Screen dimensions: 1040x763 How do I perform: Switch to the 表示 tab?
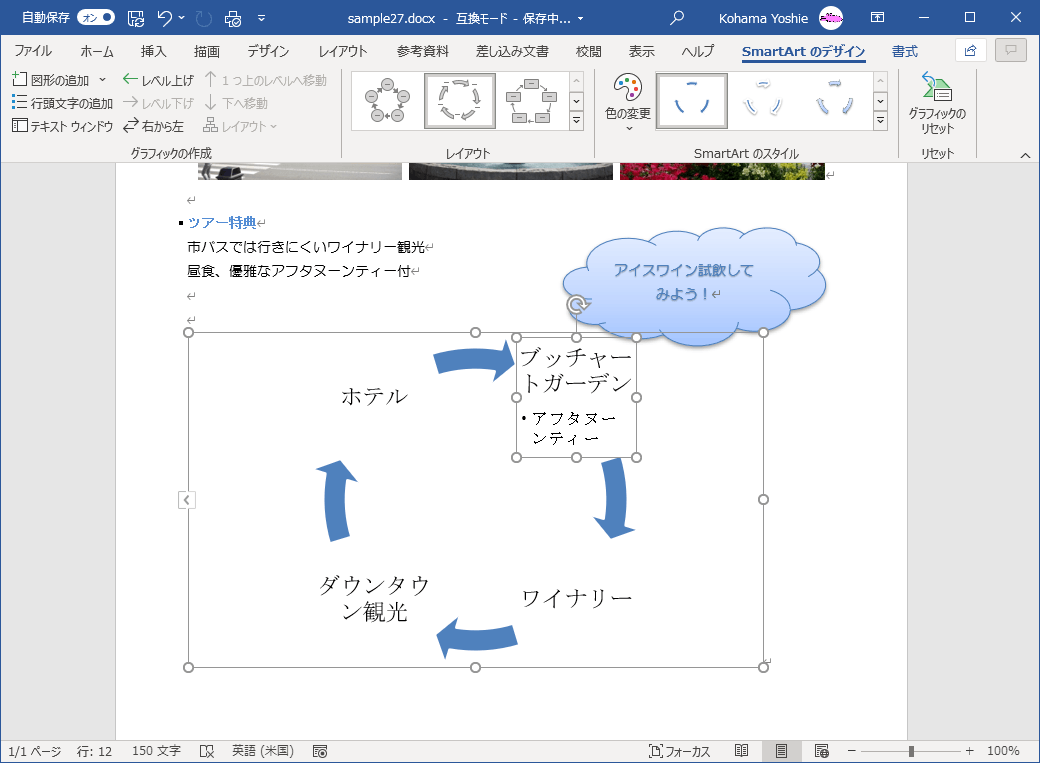pyautogui.click(x=641, y=51)
